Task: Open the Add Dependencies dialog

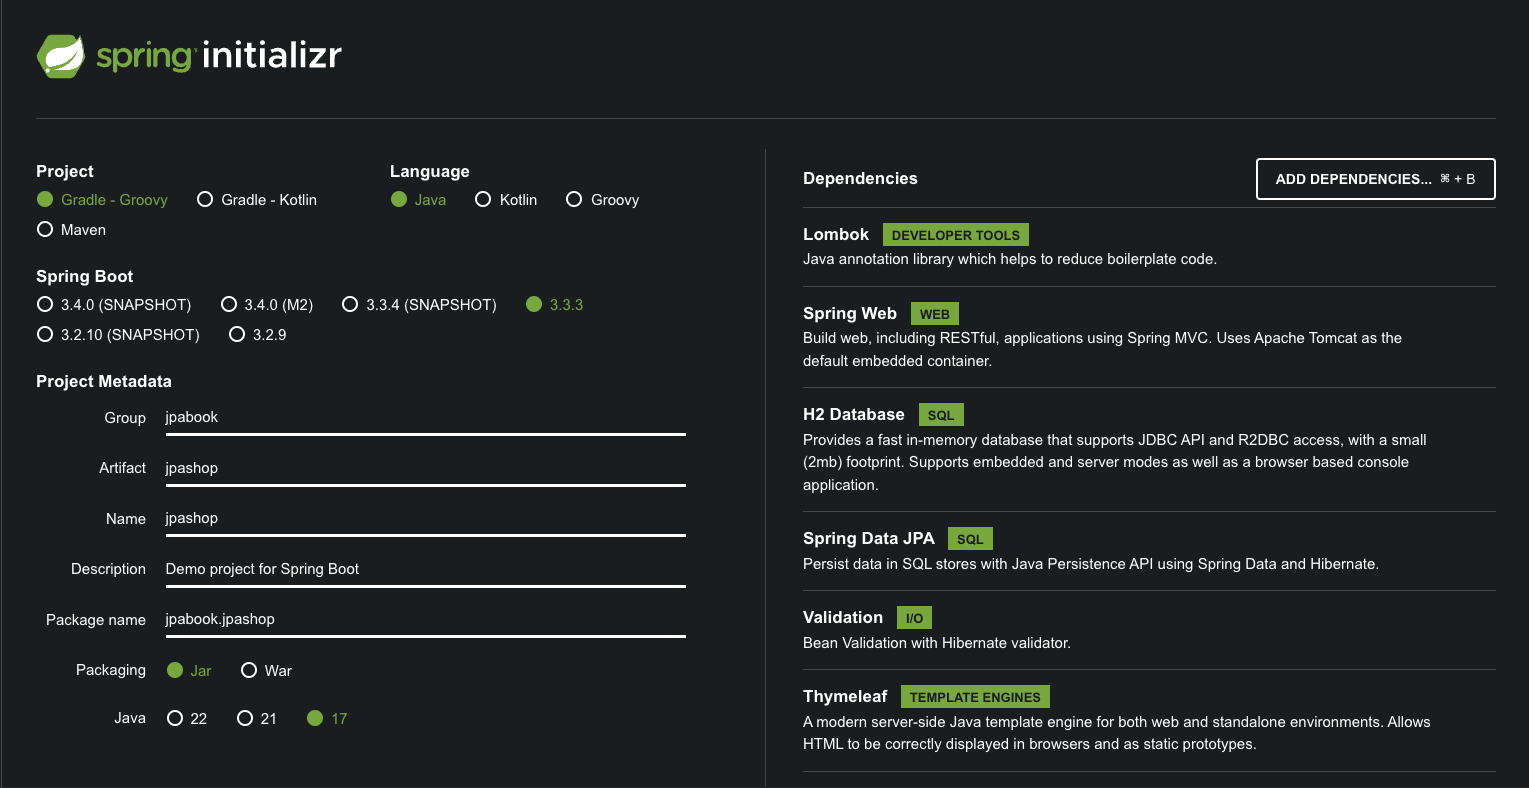Action: pyautogui.click(x=1375, y=179)
